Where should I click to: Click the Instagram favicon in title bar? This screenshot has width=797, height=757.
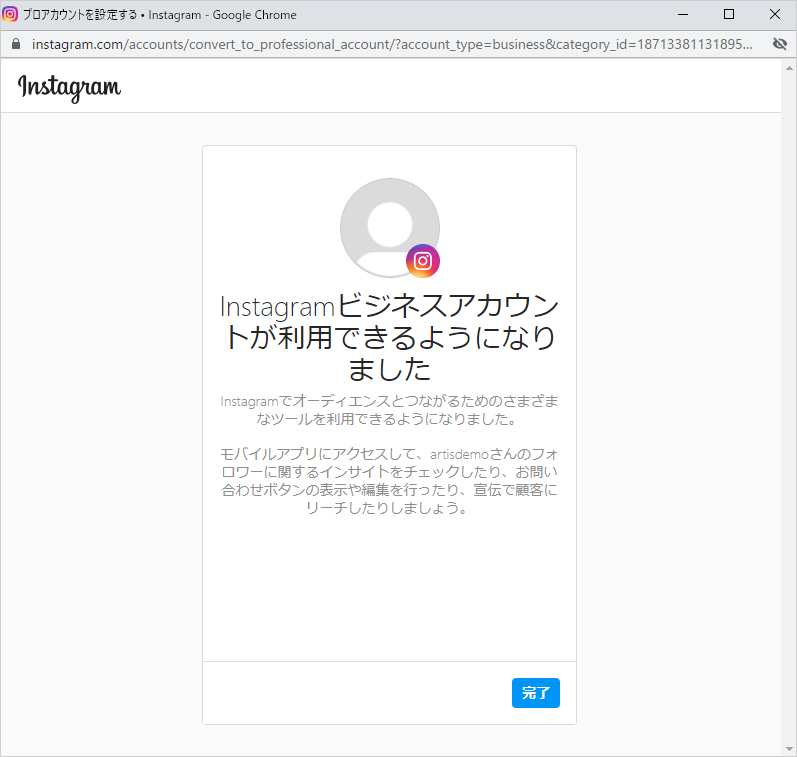click(x=10, y=14)
